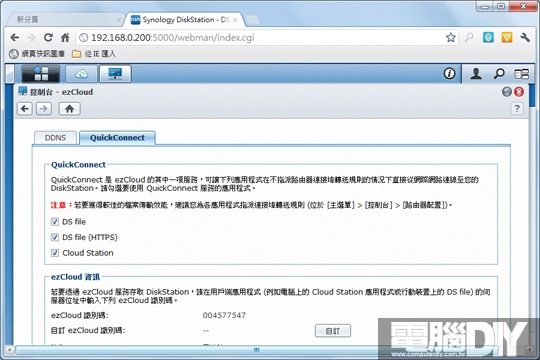Go forward in the Control Panel

pos(44,109)
